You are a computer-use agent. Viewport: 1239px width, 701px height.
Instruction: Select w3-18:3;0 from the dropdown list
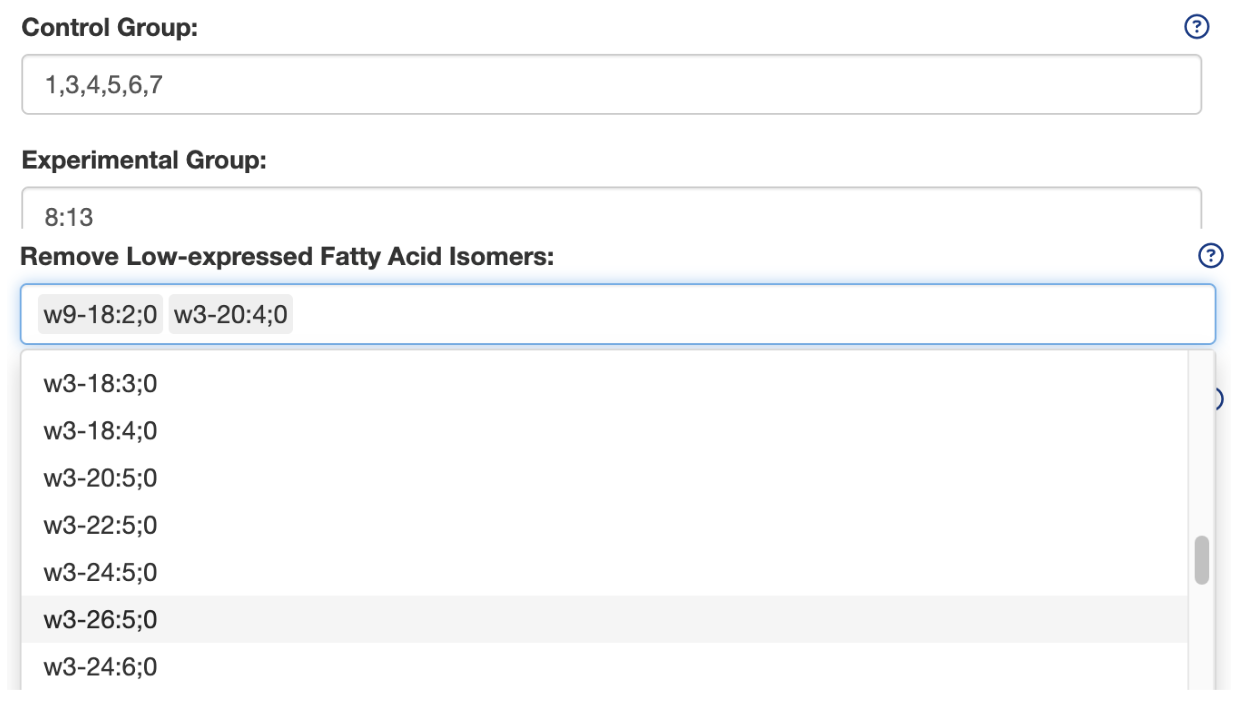tap(100, 384)
